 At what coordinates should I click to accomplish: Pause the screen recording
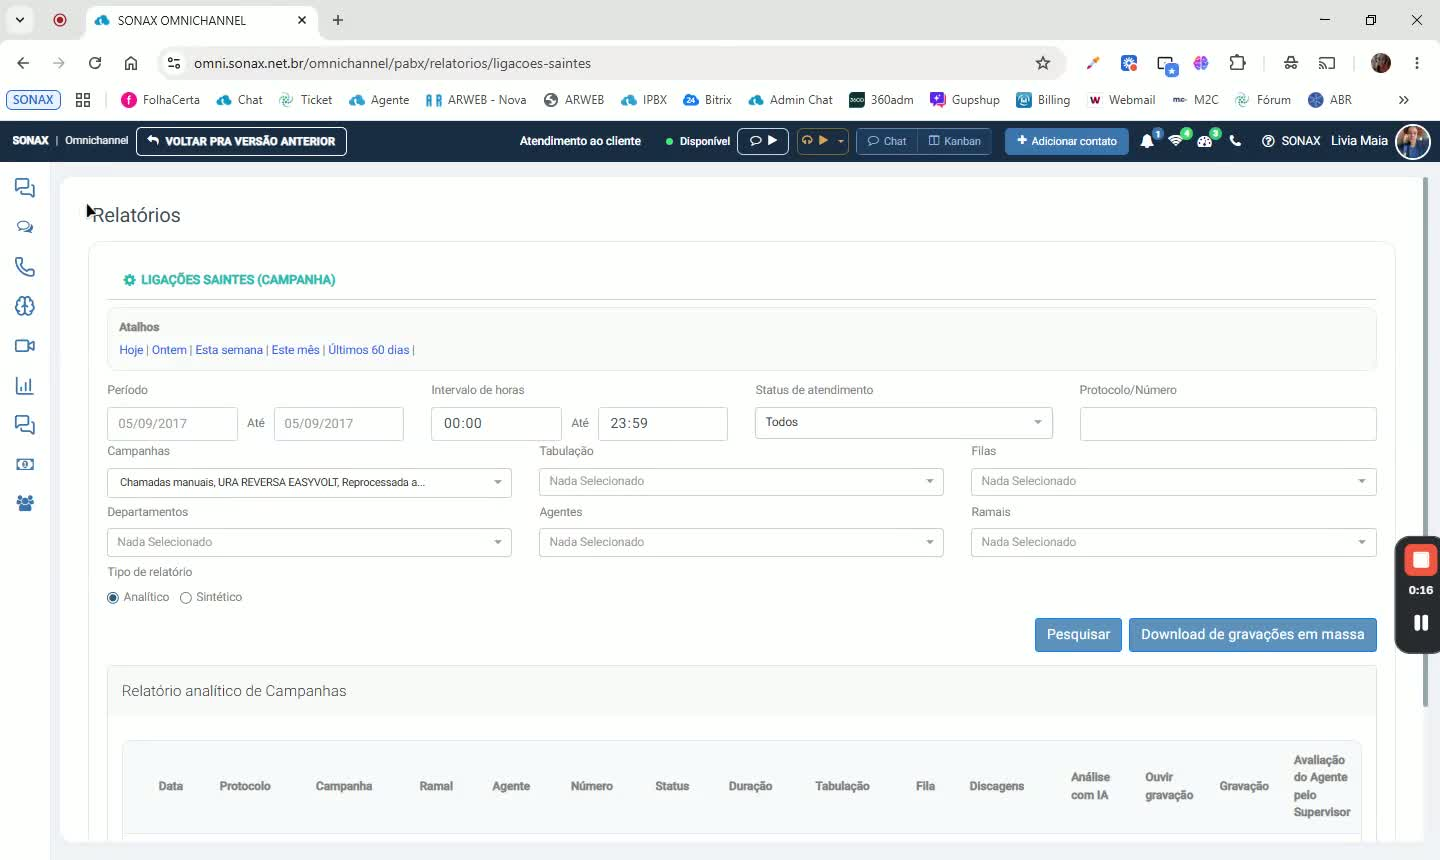pos(1420,623)
